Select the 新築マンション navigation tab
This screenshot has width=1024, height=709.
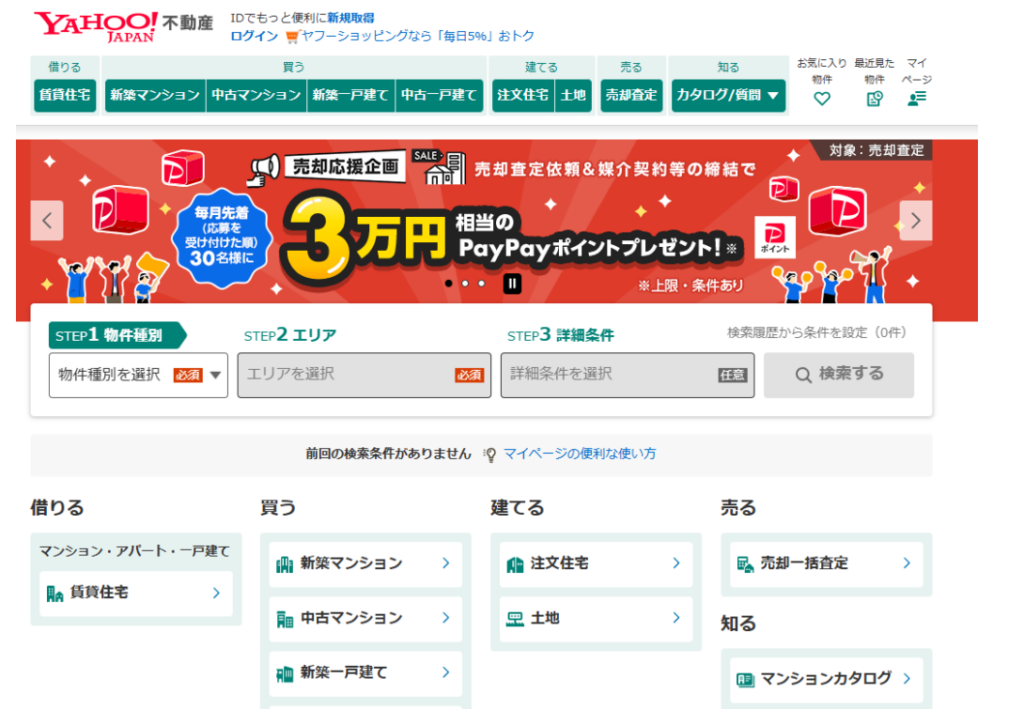click(155, 95)
